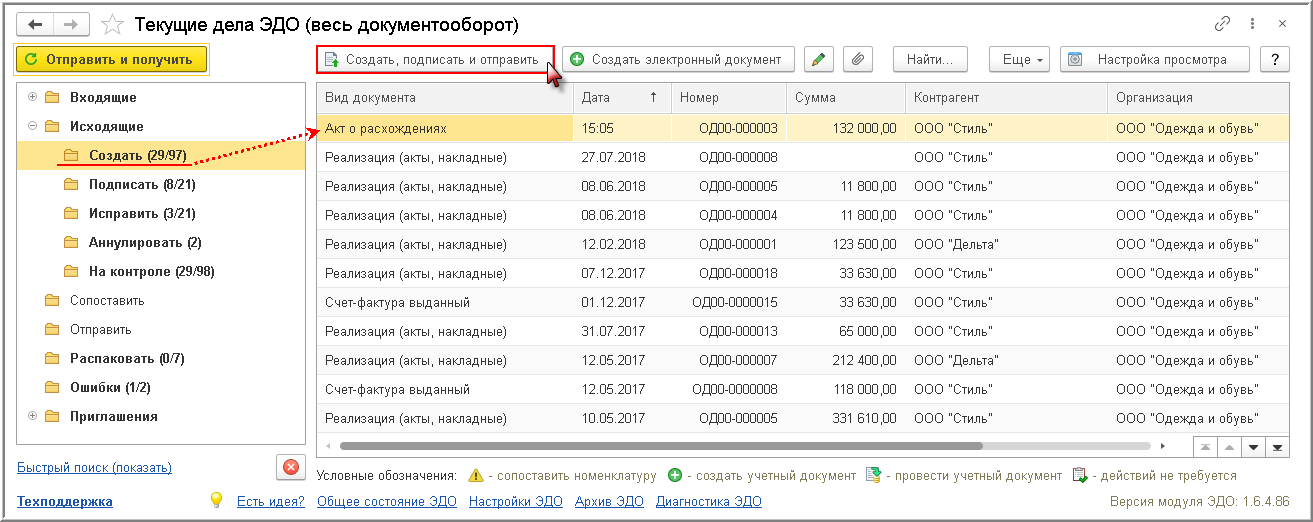Click the horizontal scrollbar under the table
The height and width of the screenshot is (522, 1313).
pyautogui.click(x=660, y=446)
